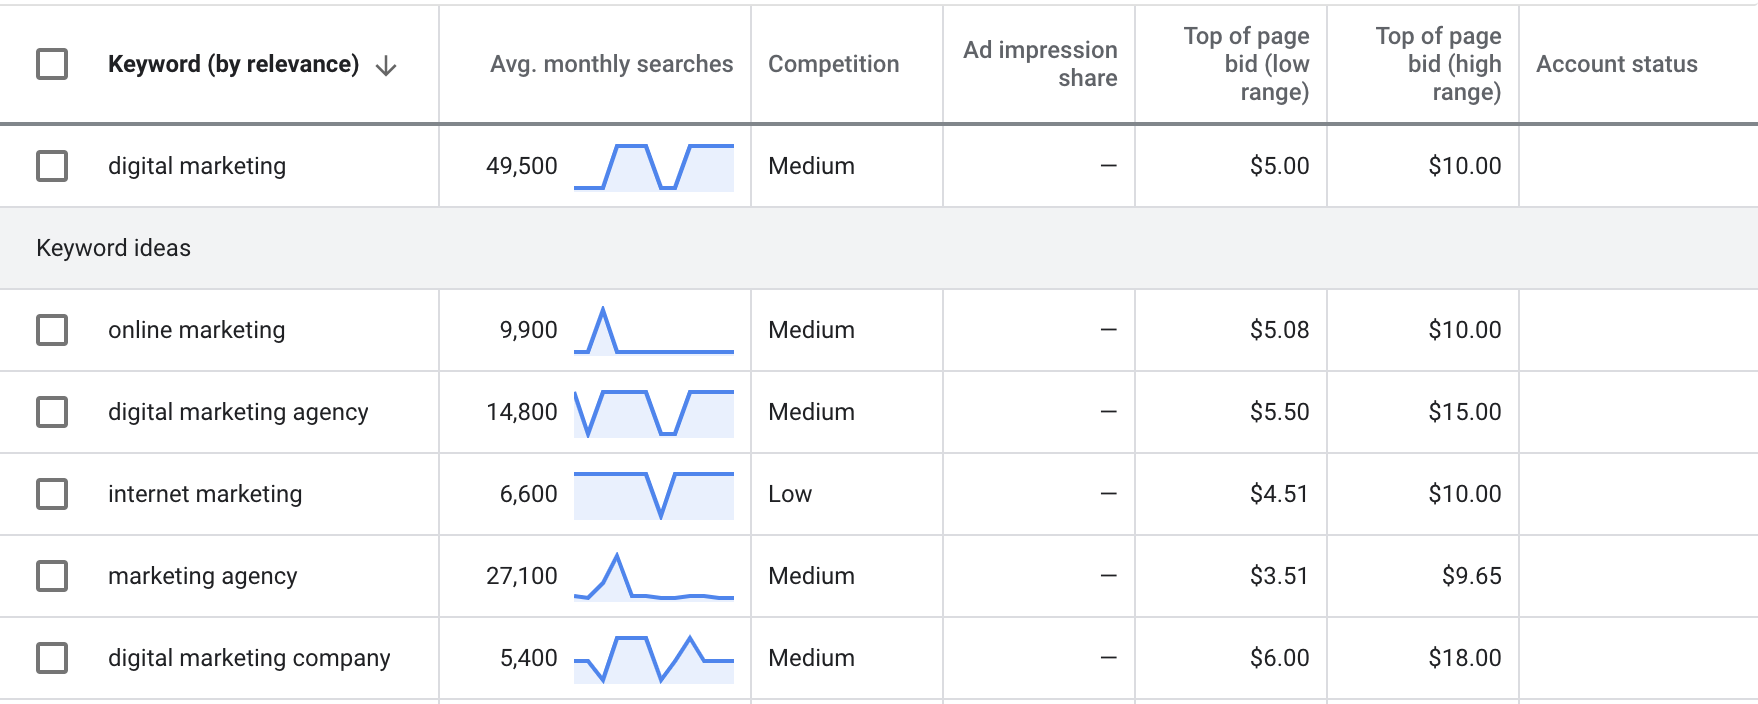The width and height of the screenshot is (1758, 704).
Task: Click the trend chart for online marketing
Action: click(654, 331)
